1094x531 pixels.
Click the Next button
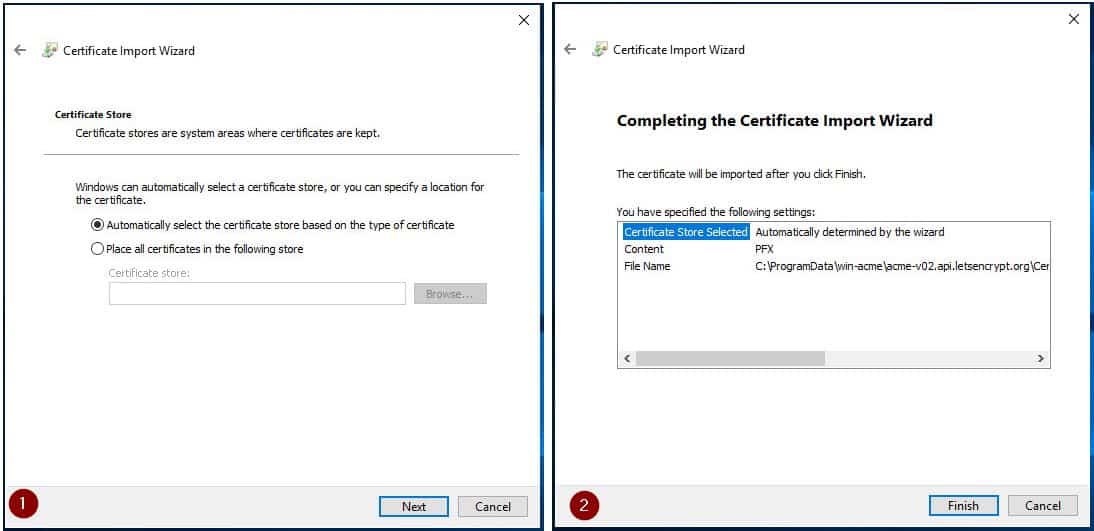[414, 507]
